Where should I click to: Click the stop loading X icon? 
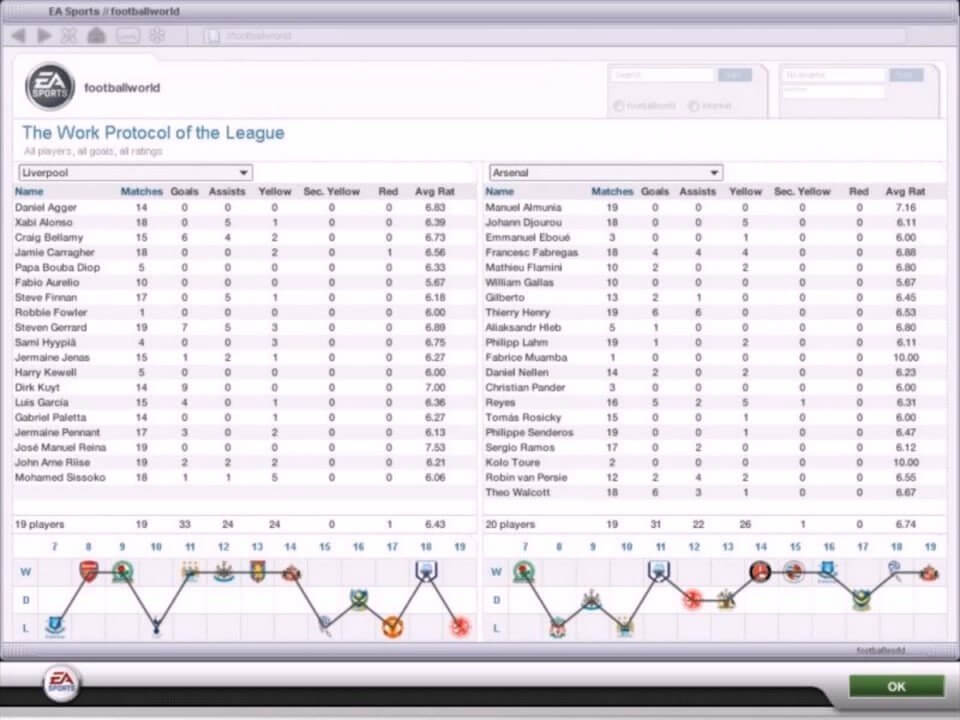69,36
